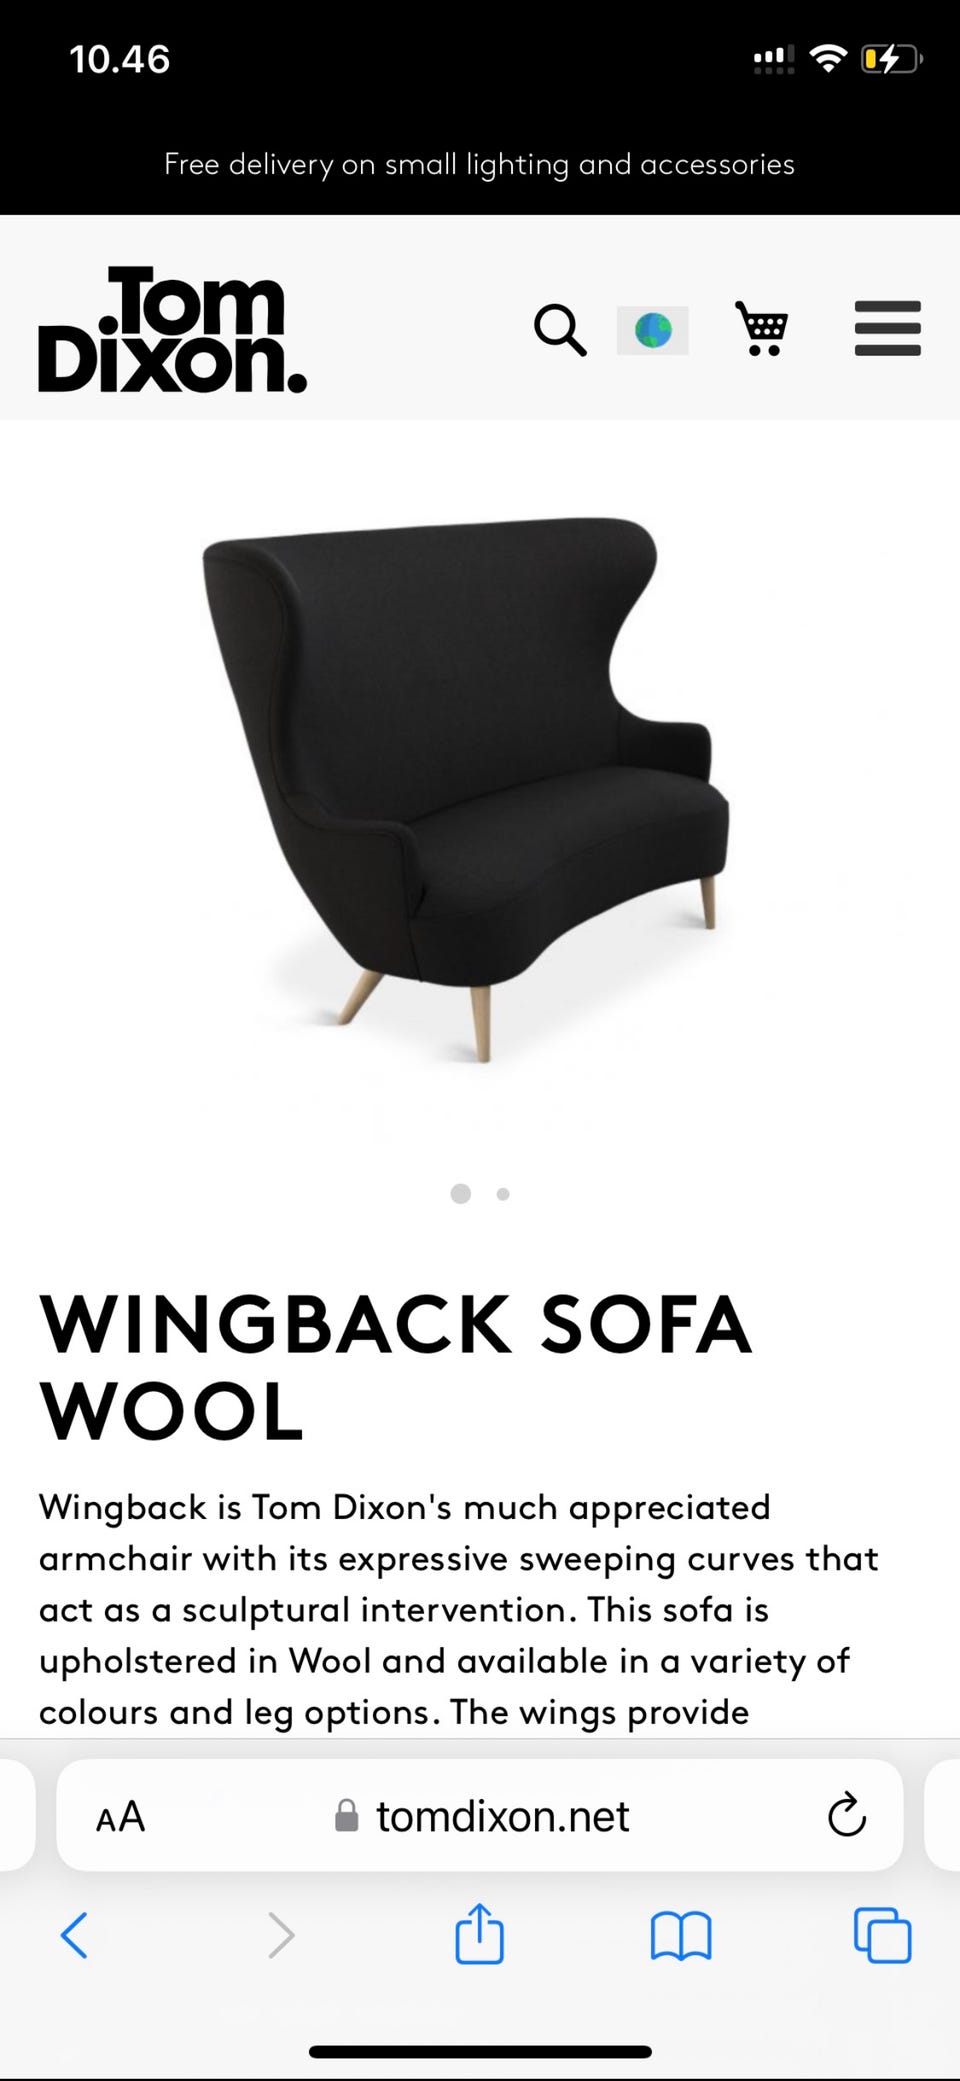Tap the Safari back arrow
Image resolution: width=960 pixels, height=2081 pixels.
tap(74, 1934)
